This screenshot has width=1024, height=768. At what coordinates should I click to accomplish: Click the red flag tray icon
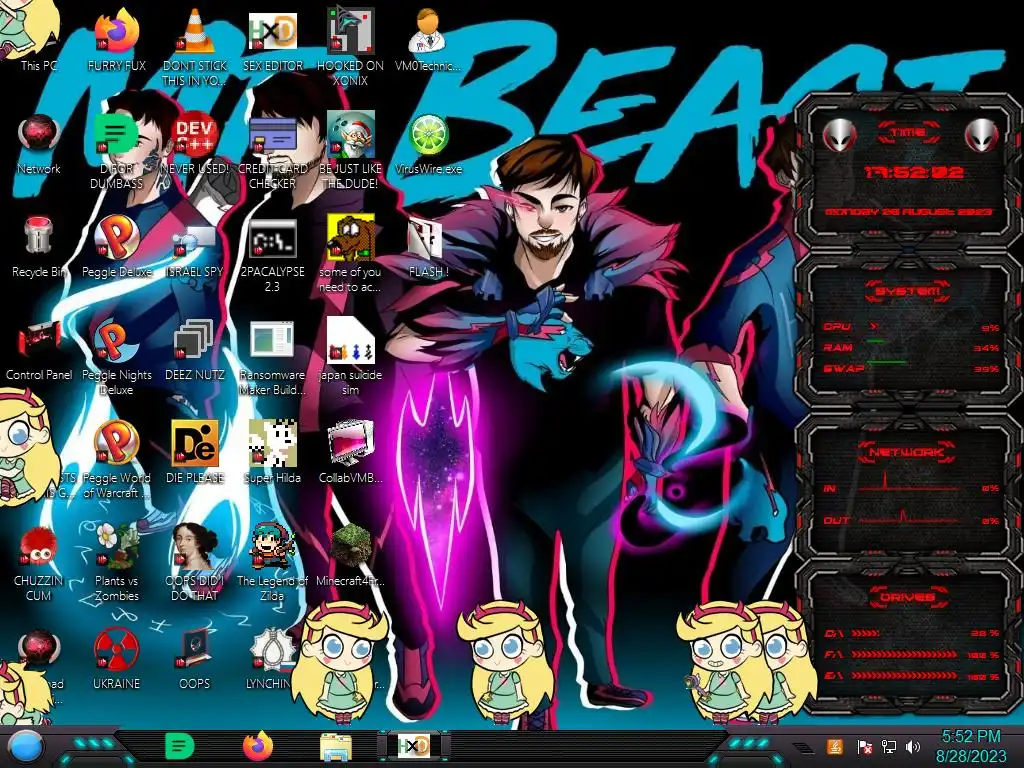tap(865, 746)
